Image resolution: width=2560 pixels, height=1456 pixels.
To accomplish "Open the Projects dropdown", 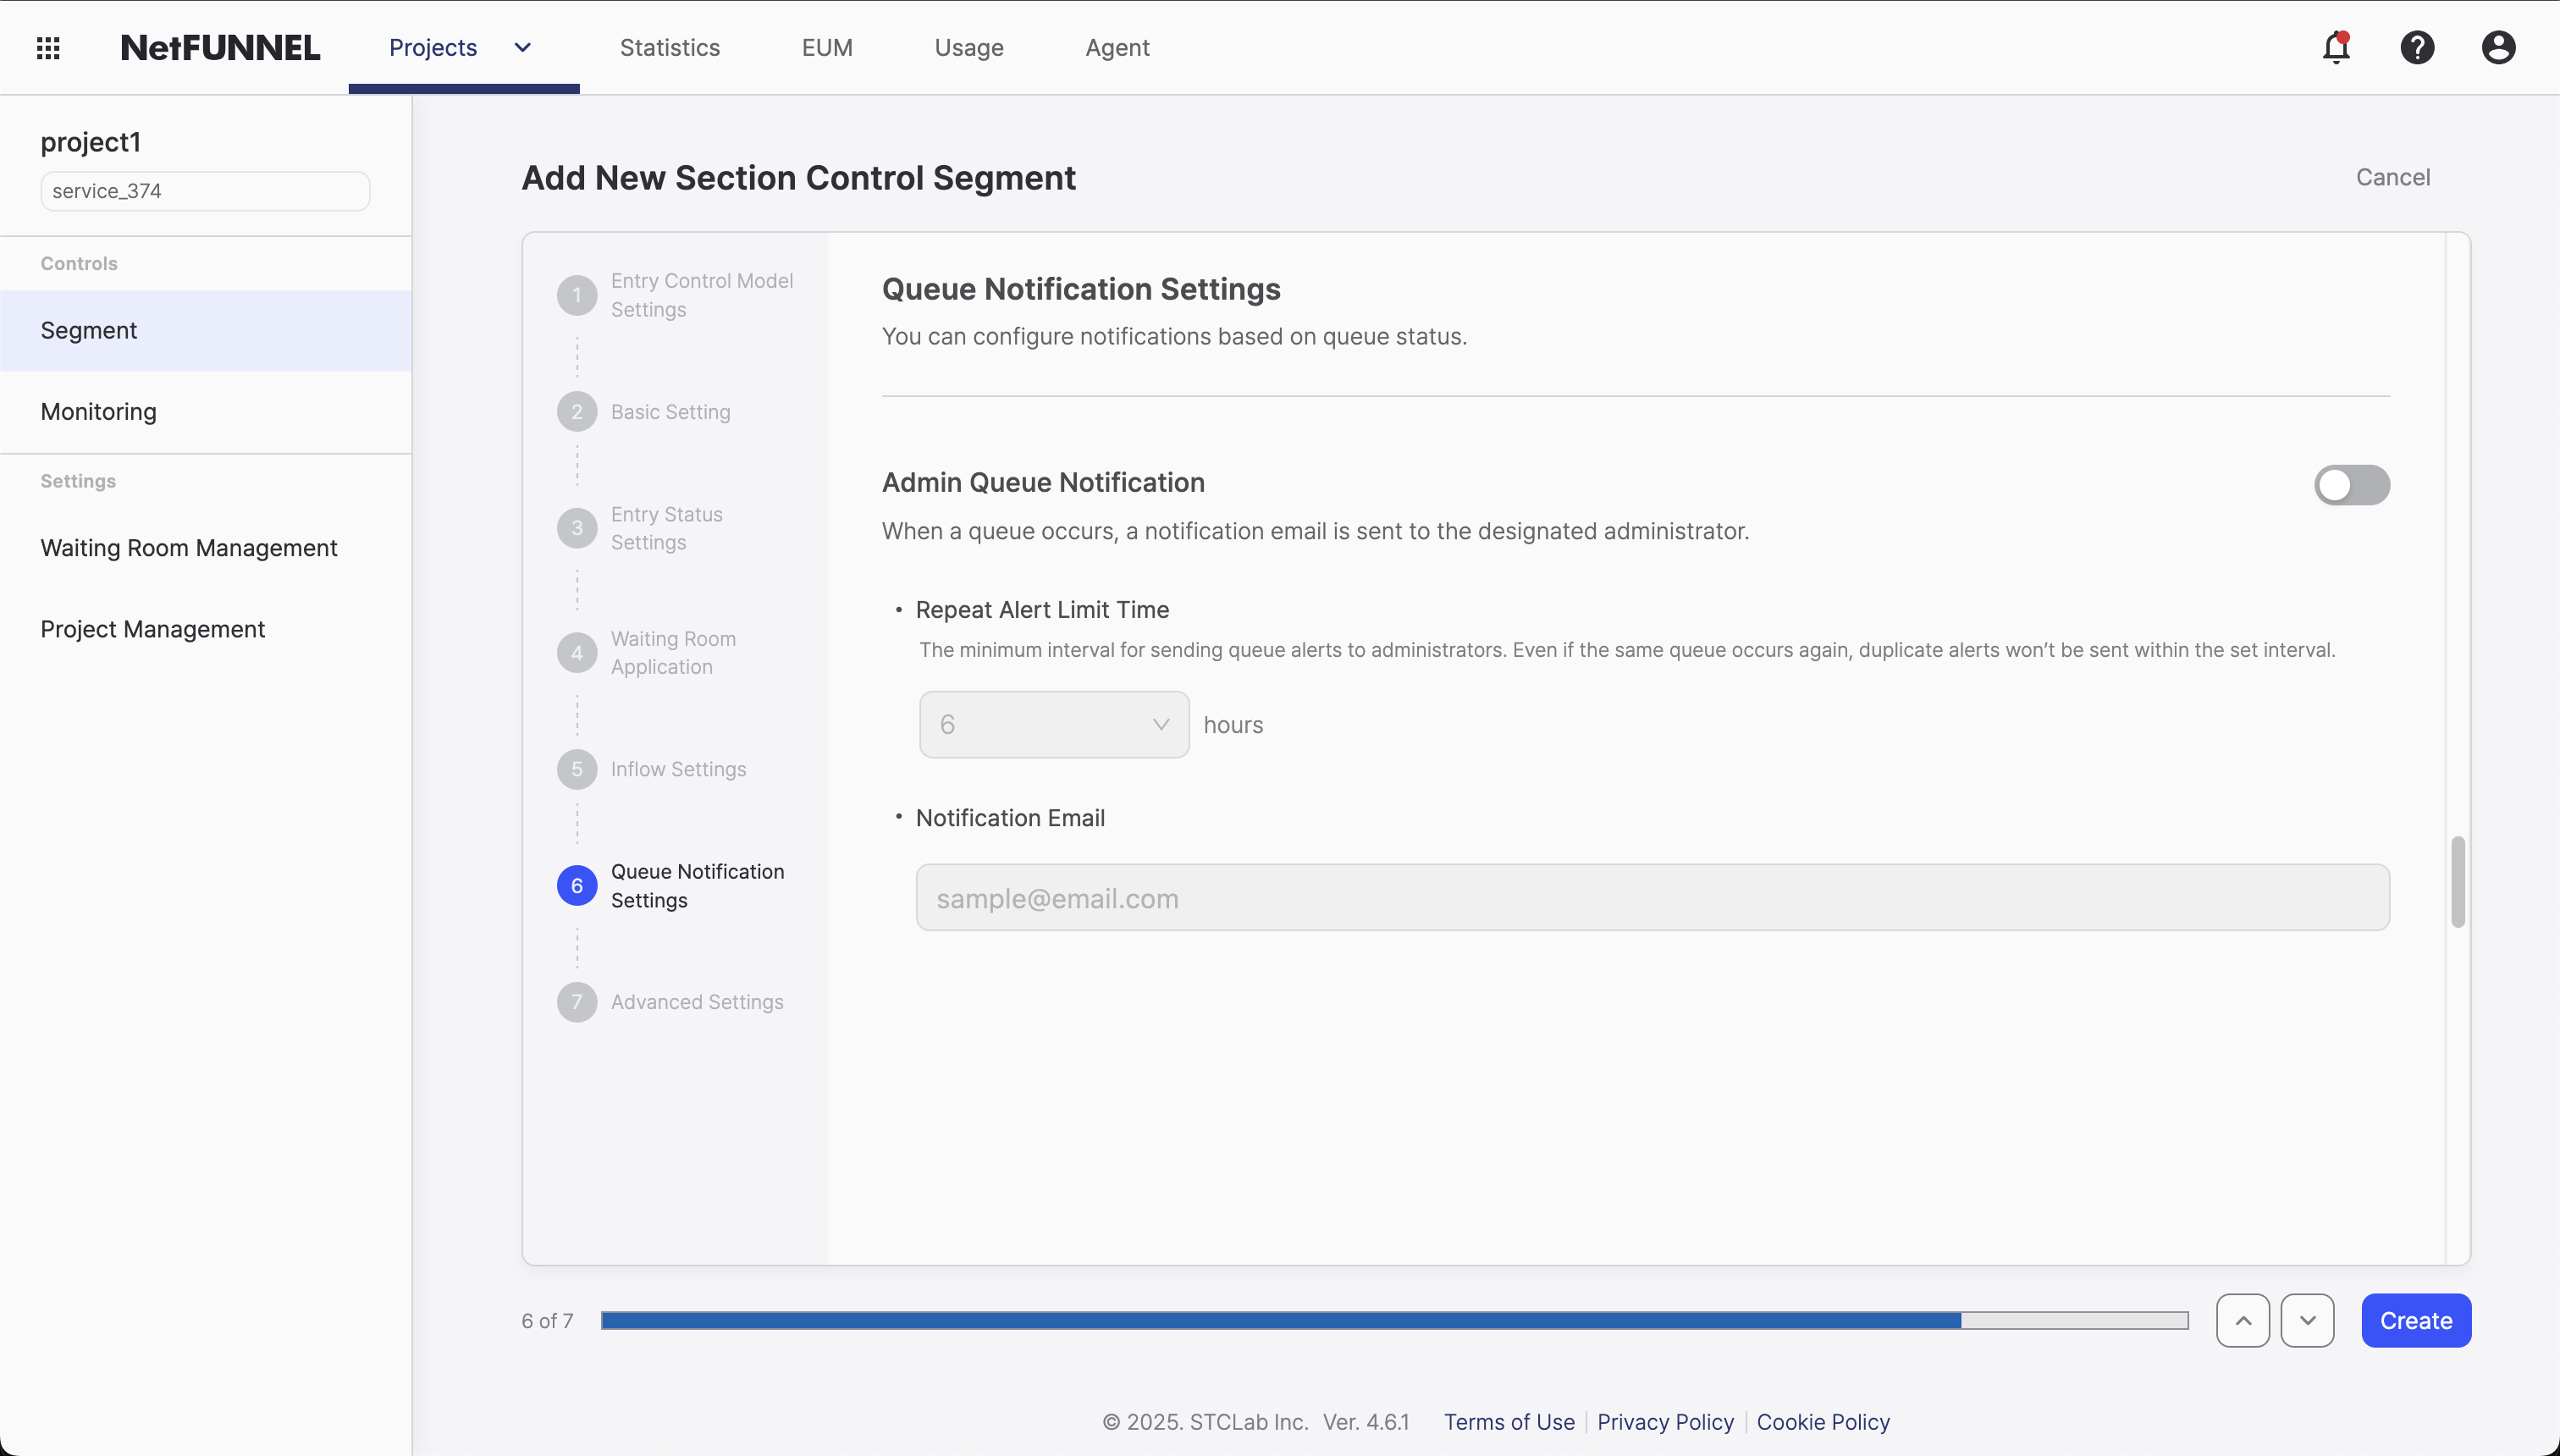I will point(458,47).
